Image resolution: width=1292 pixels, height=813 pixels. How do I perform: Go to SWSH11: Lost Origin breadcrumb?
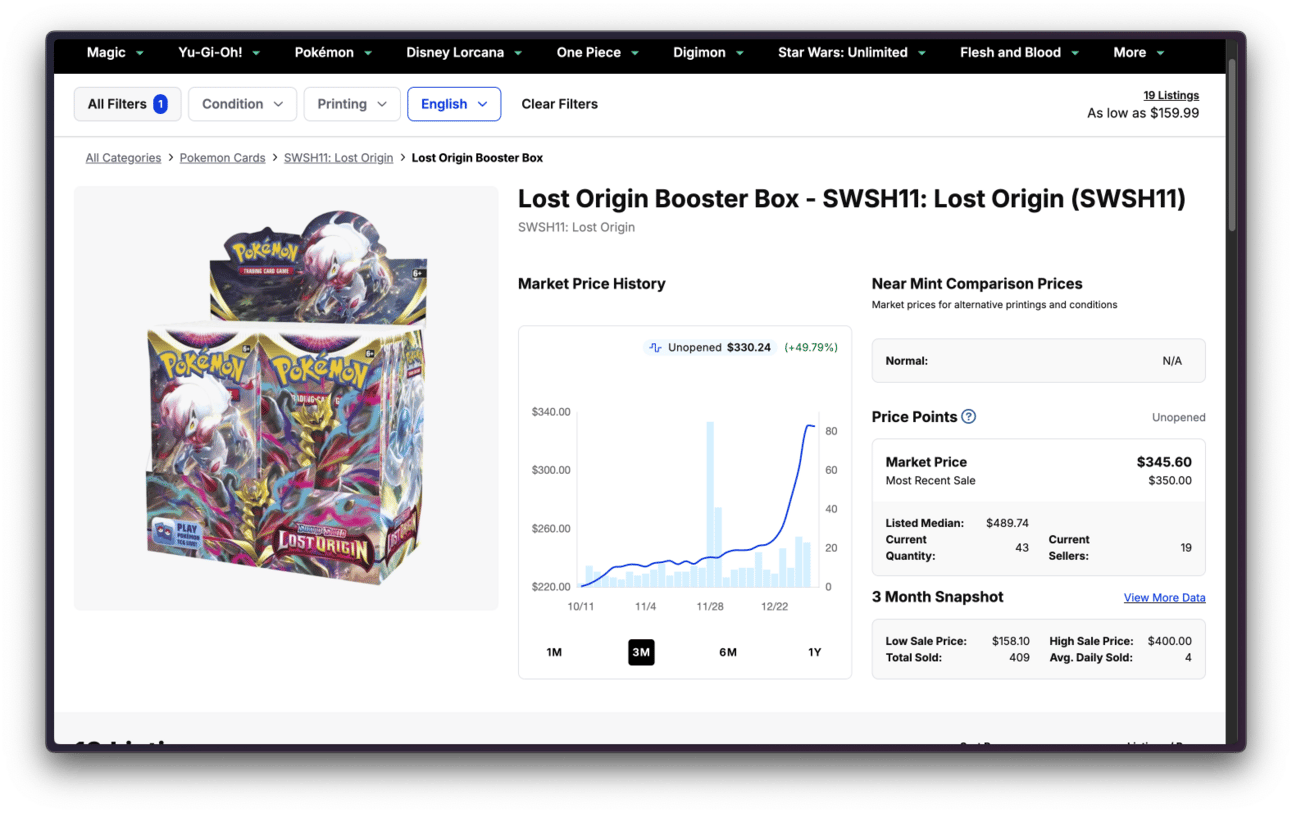click(x=338, y=158)
